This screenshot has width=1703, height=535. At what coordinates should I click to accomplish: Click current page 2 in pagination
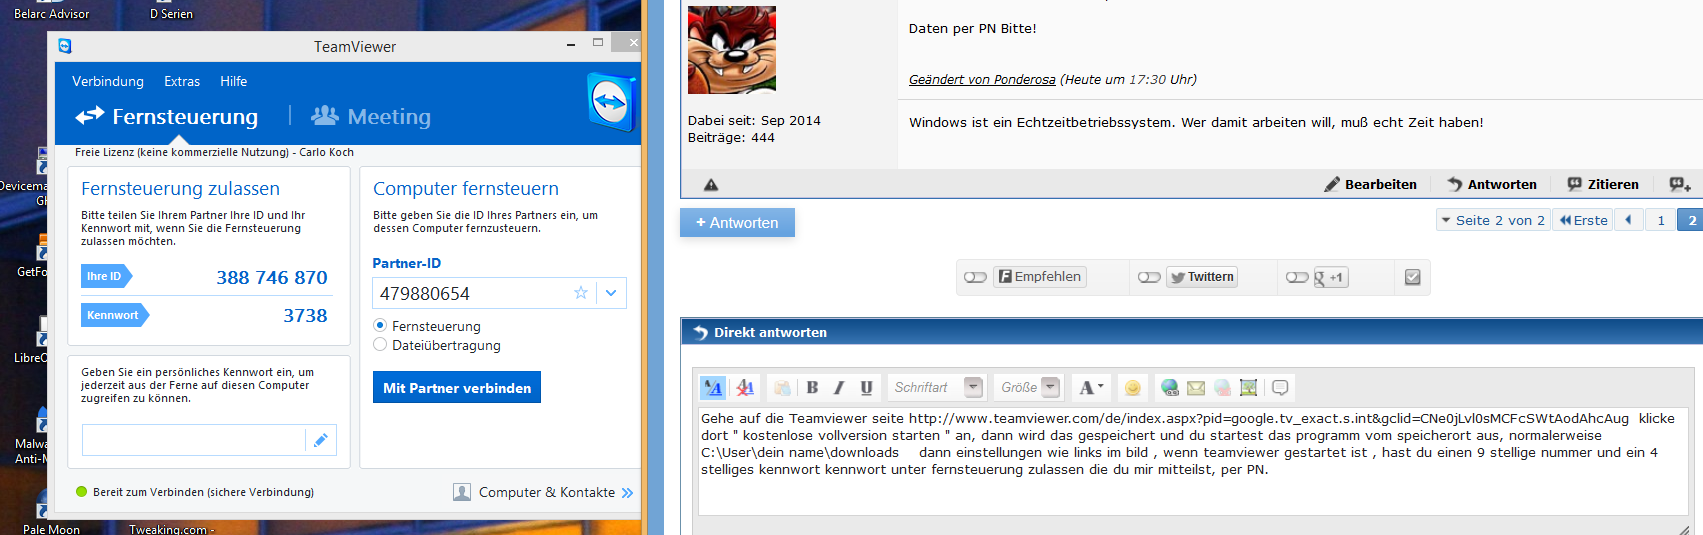tap(1691, 220)
